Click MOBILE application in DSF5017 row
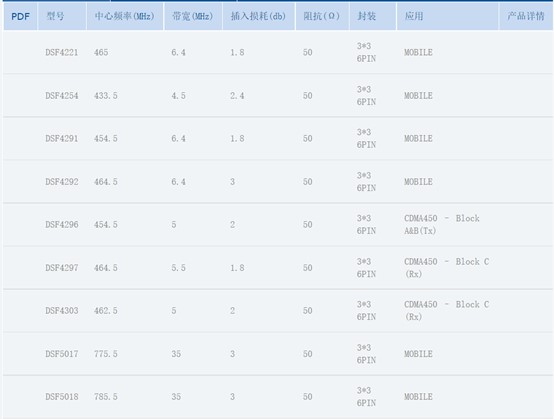Viewport: 554px width, 419px height. [x=418, y=354]
